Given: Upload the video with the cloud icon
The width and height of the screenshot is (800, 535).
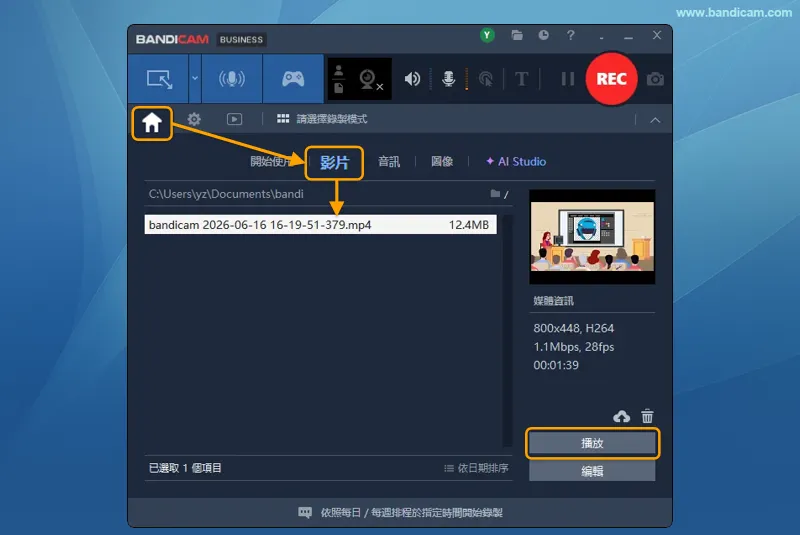Looking at the screenshot, I should click(621, 417).
